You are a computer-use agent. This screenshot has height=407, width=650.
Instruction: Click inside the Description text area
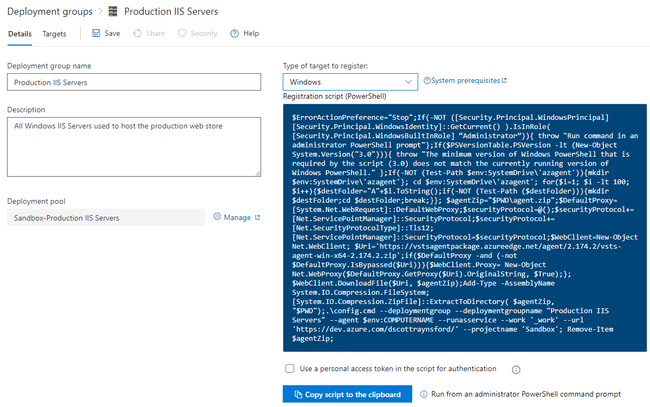point(134,147)
